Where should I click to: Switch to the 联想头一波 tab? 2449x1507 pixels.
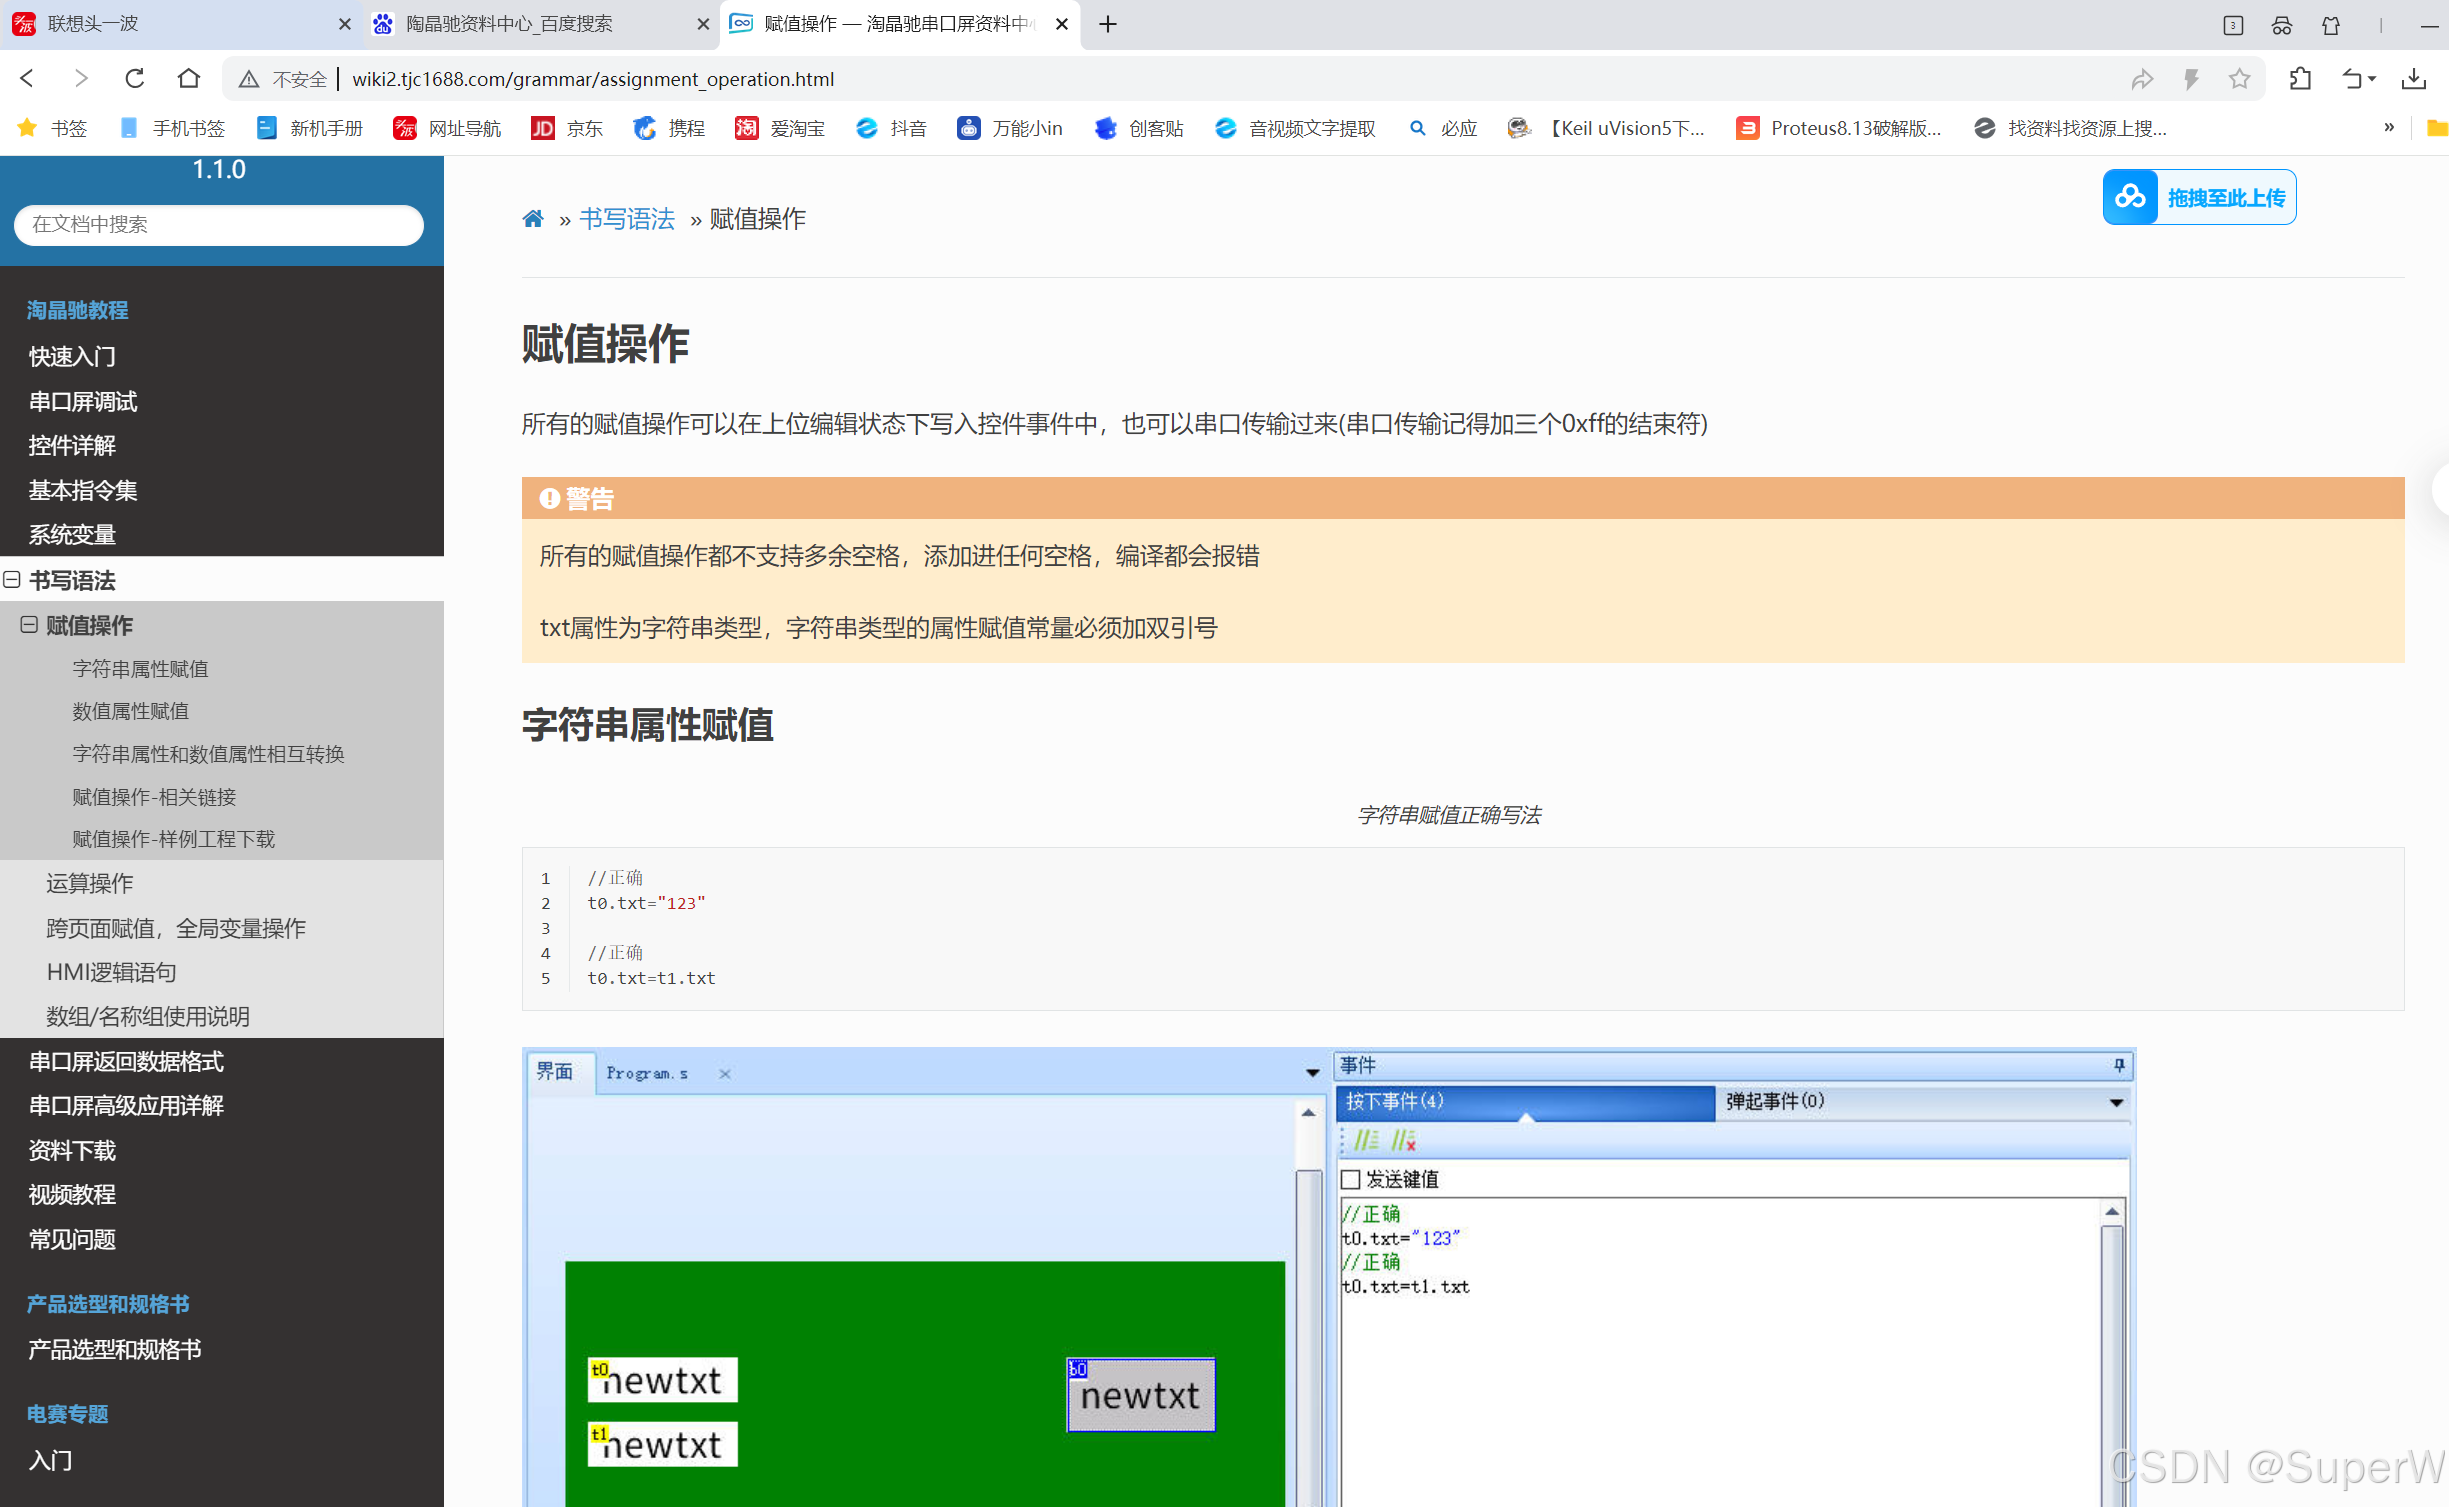tap(93, 24)
